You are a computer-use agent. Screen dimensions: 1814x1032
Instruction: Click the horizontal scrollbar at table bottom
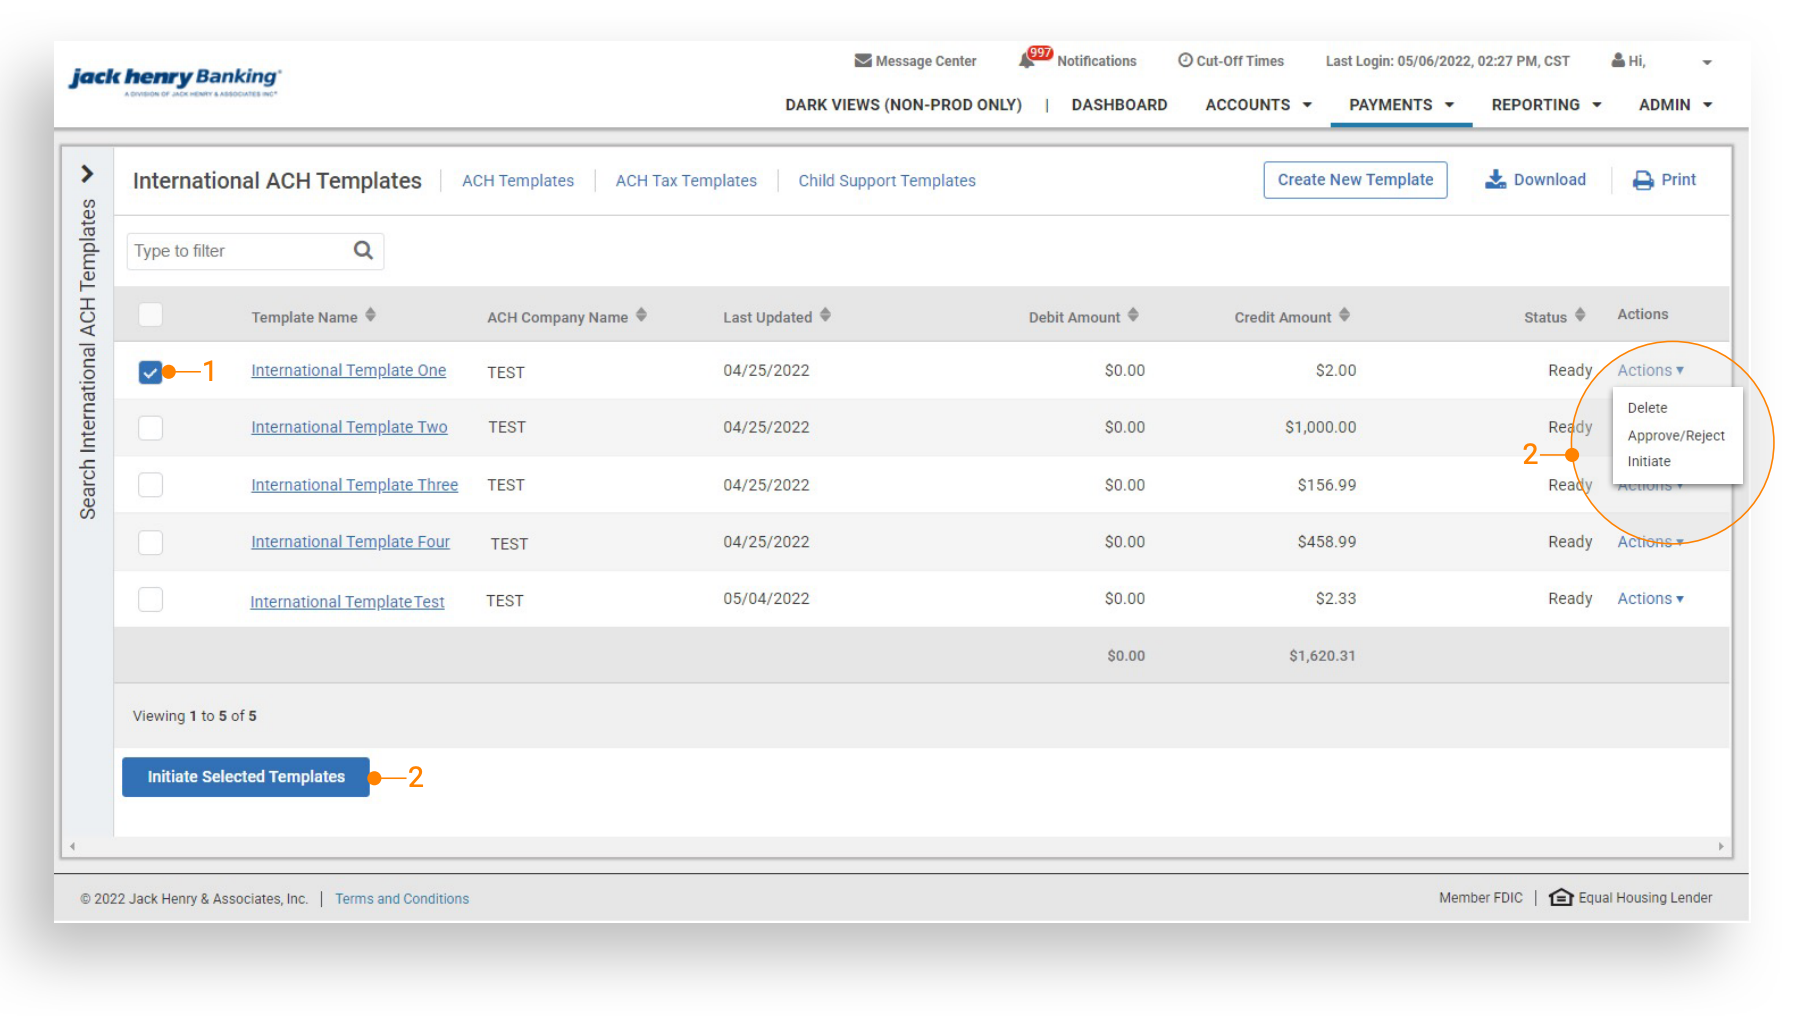[x=896, y=846]
